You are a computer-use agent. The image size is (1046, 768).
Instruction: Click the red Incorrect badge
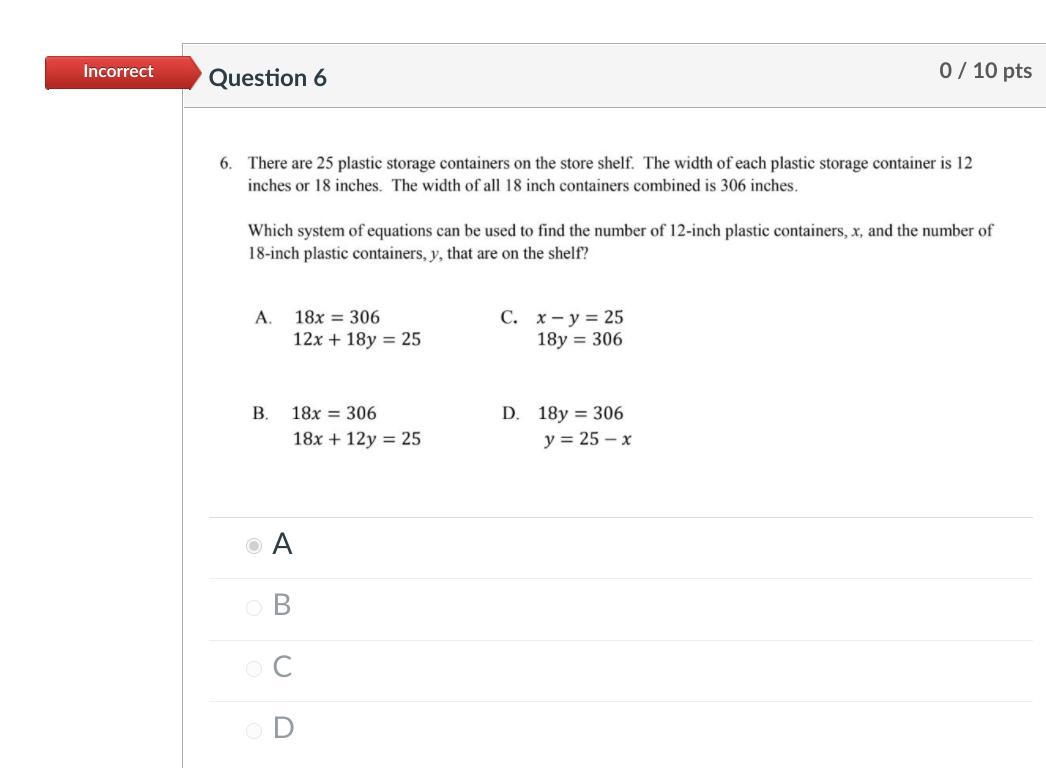click(x=118, y=71)
